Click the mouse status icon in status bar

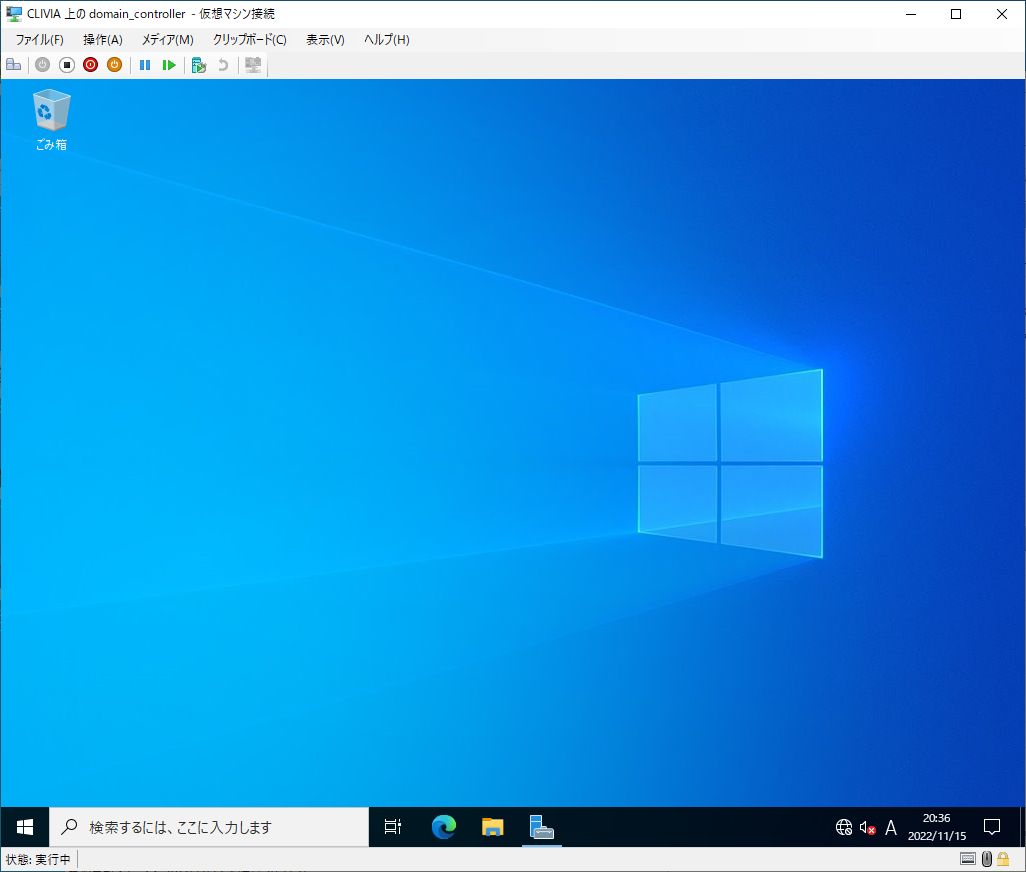(x=987, y=859)
